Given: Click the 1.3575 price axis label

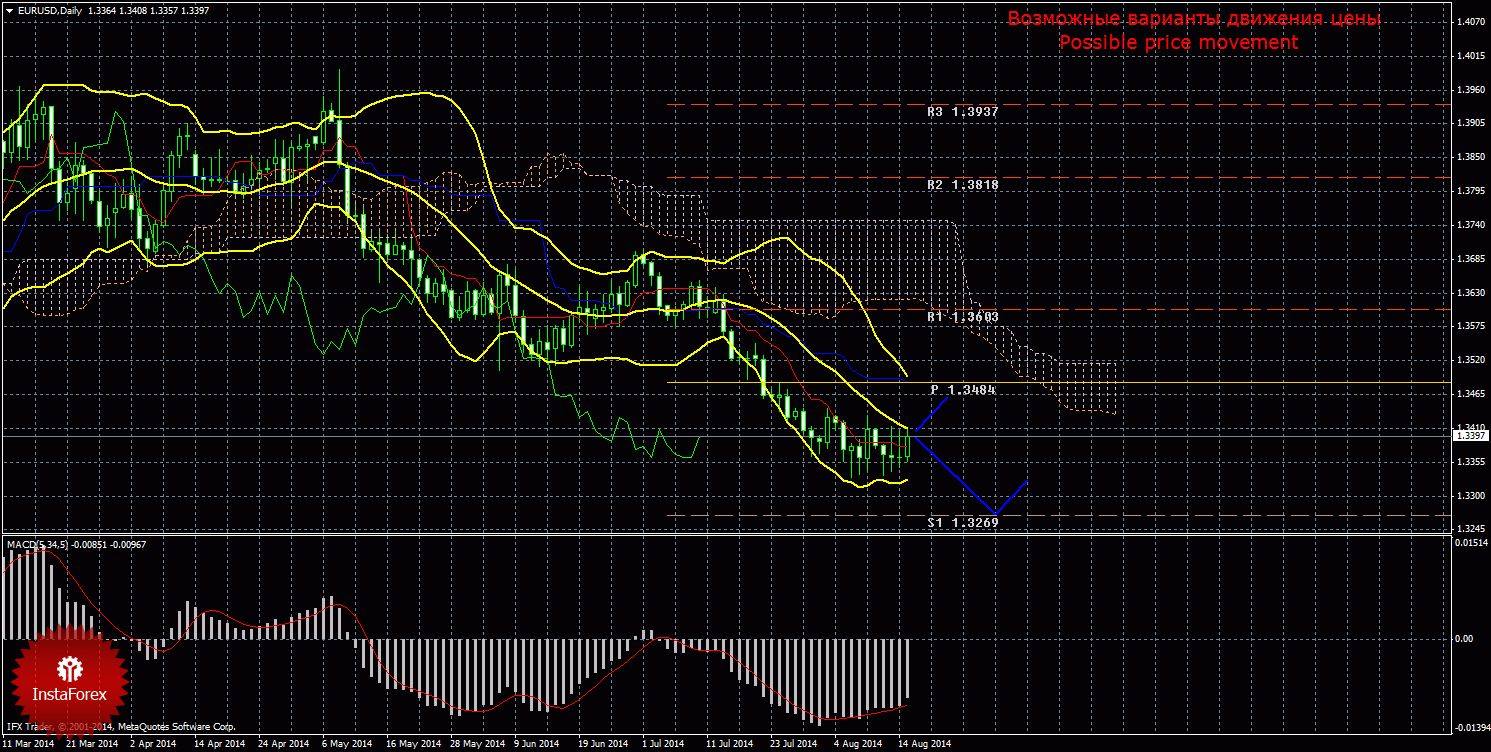Looking at the screenshot, I should (1471, 326).
